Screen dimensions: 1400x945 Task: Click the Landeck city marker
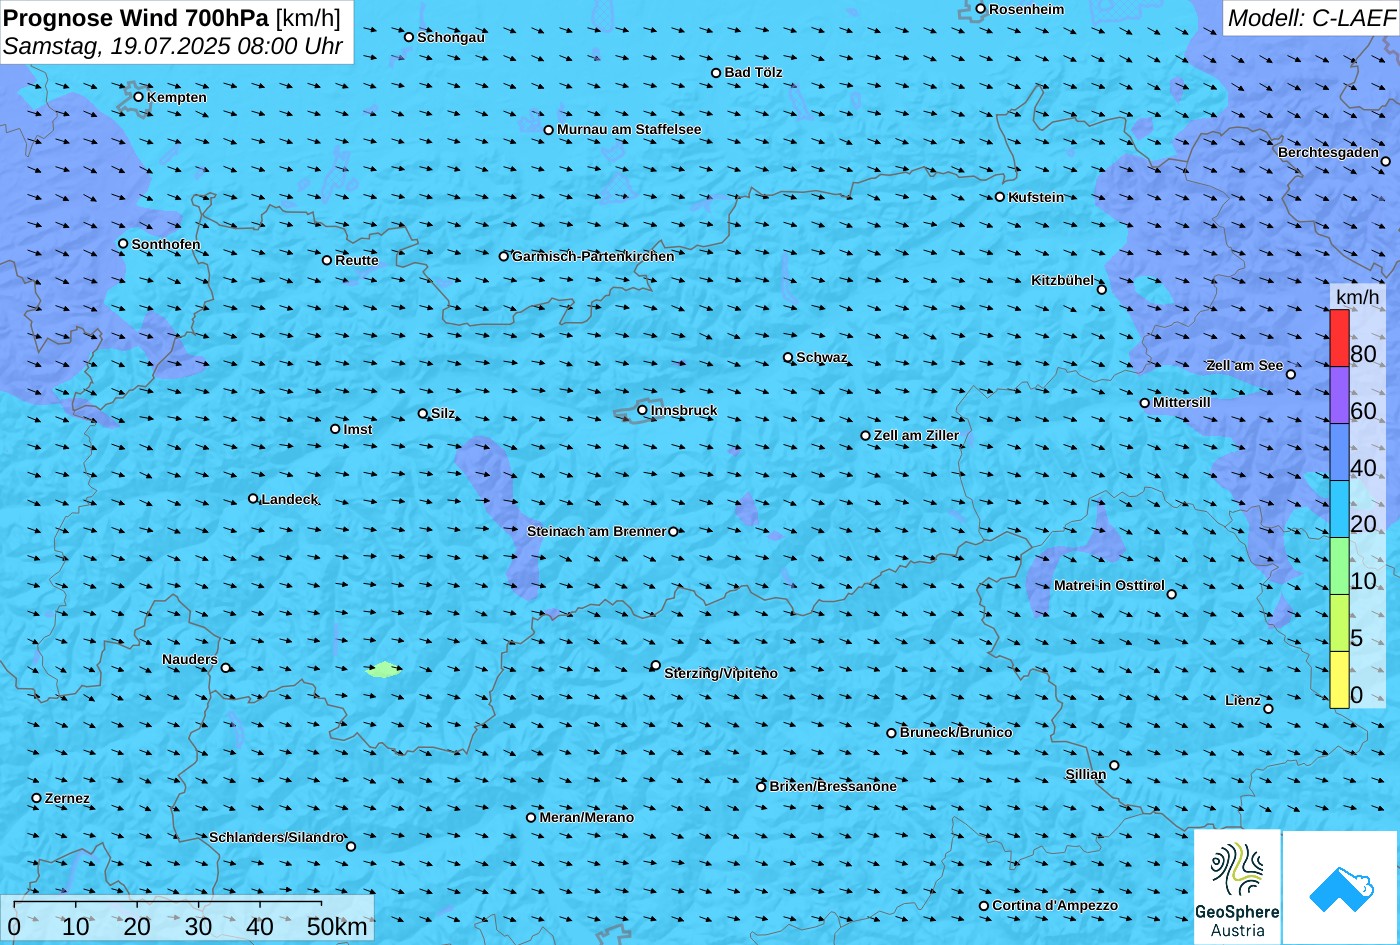(253, 499)
